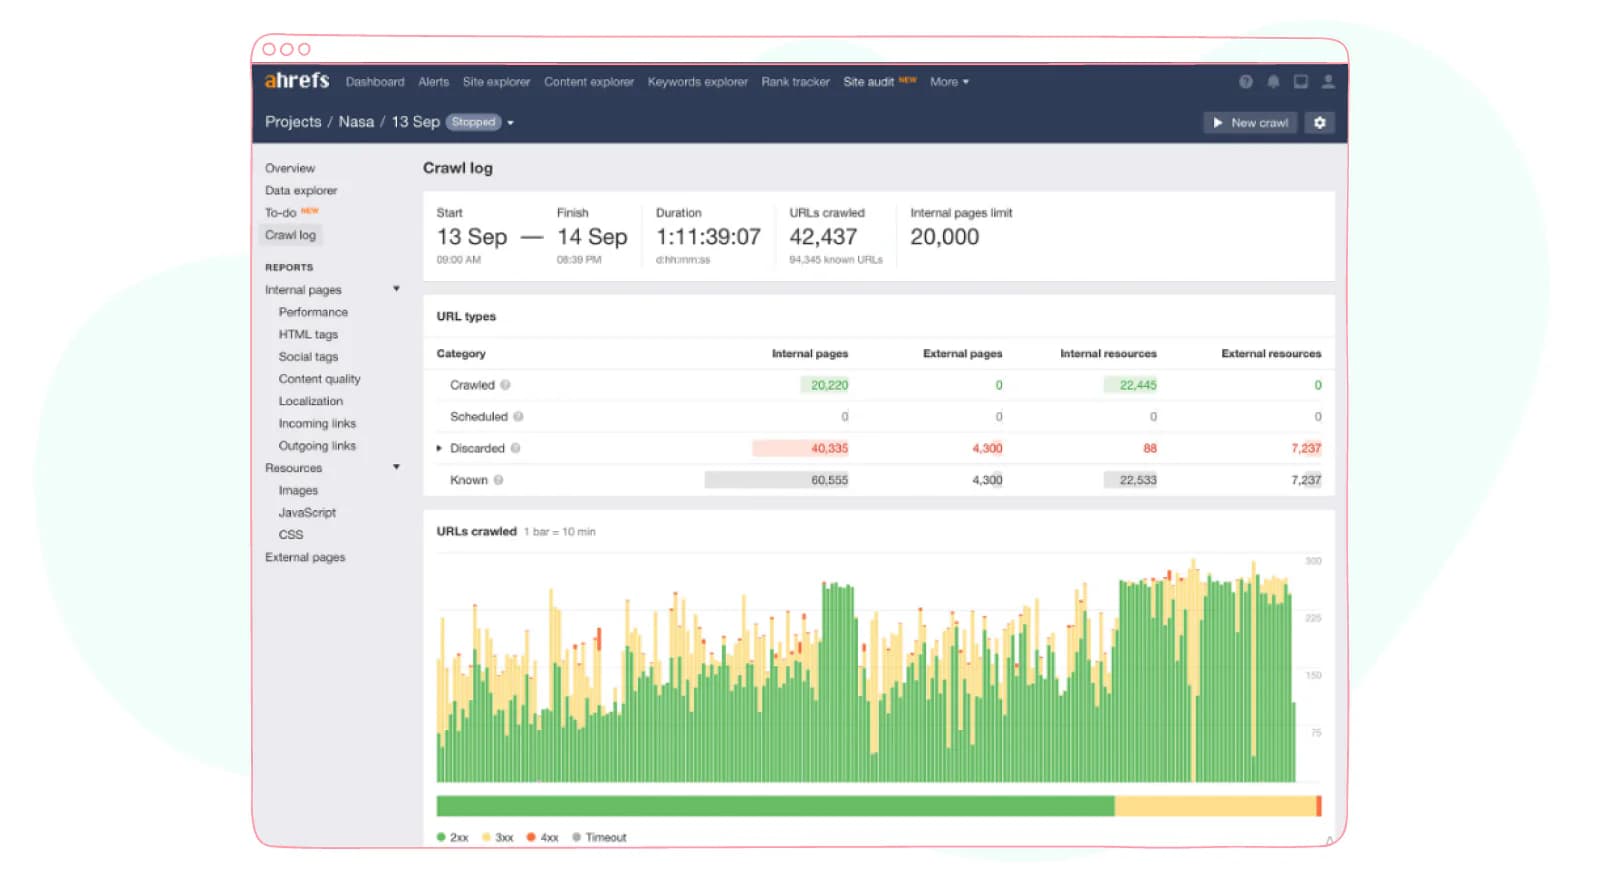Open Rank tracker
The height and width of the screenshot is (880, 1600).
796,82
